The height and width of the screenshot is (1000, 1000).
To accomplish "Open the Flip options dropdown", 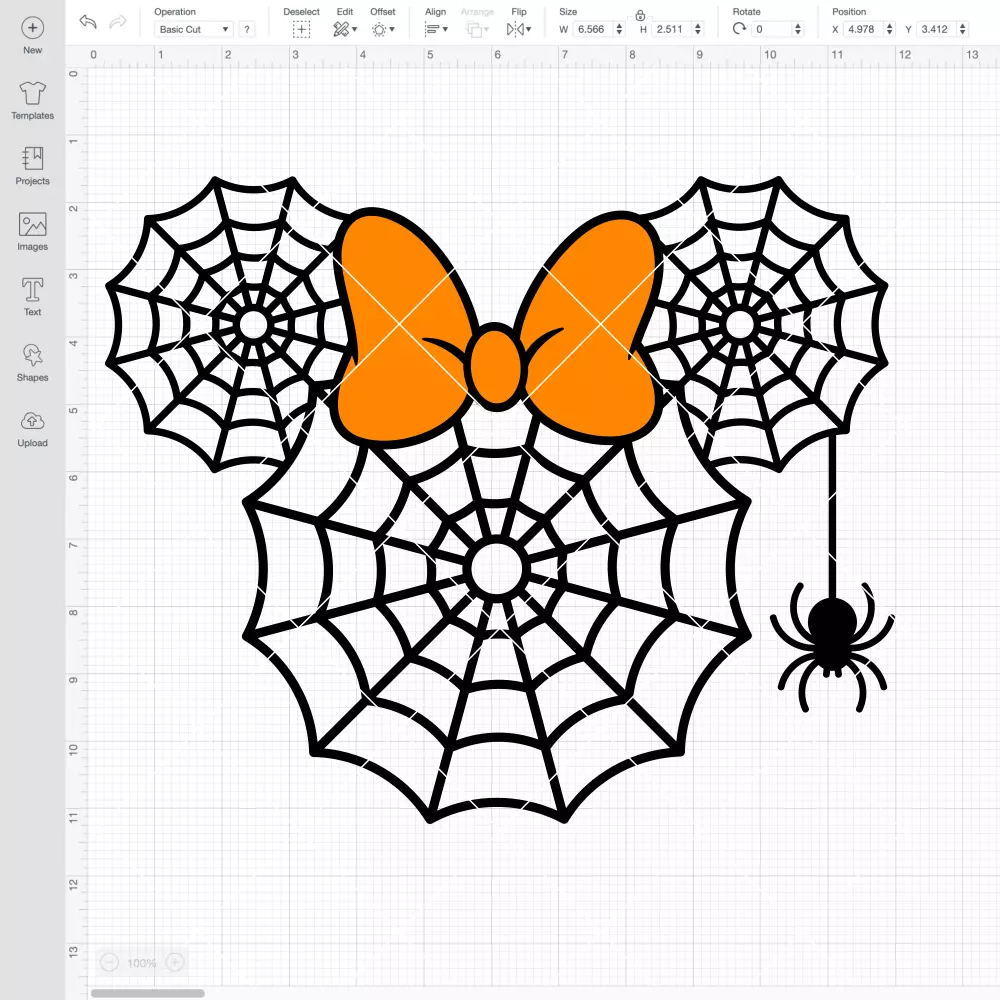I will (518, 29).
